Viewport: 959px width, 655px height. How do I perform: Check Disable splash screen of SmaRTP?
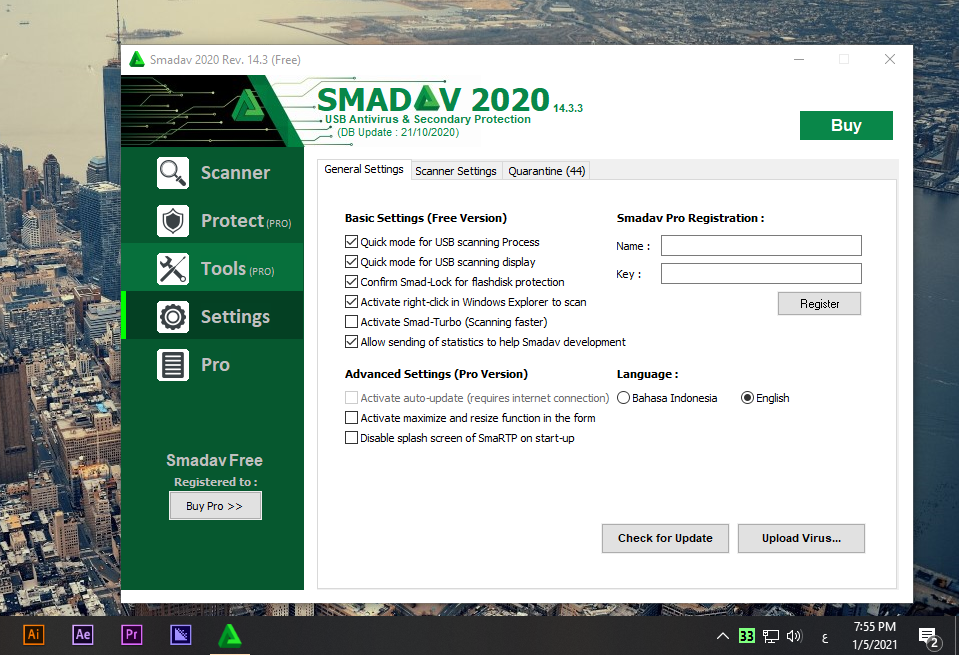[x=351, y=438]
